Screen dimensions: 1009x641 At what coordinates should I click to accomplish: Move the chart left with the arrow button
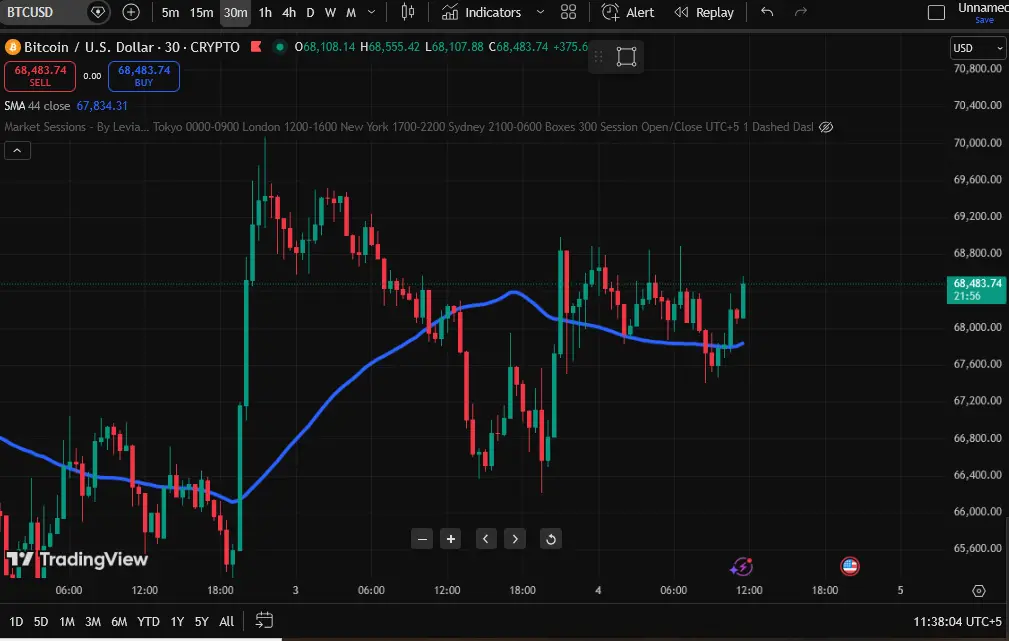486,539
